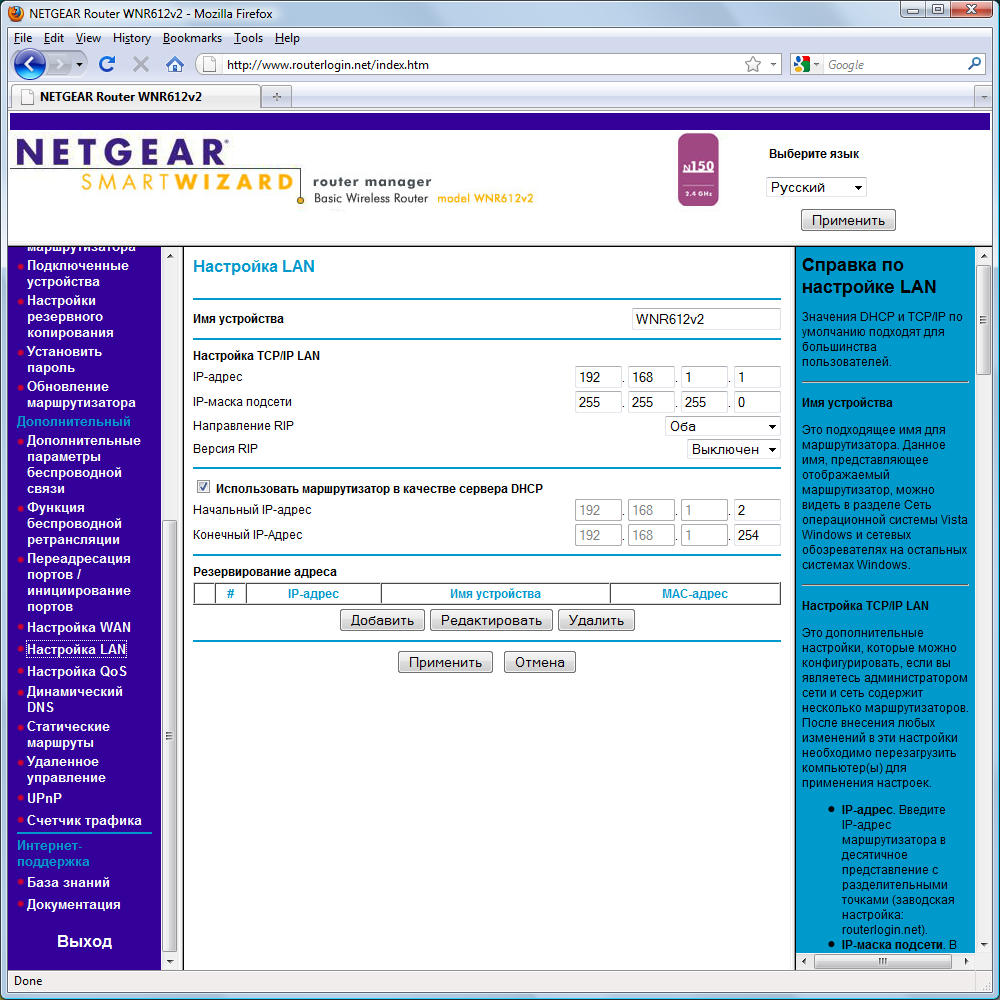This screenshot has height=1000, width=1000.
Task: Open Настройки резервного копирования link
Action: [x=70, y=316]
